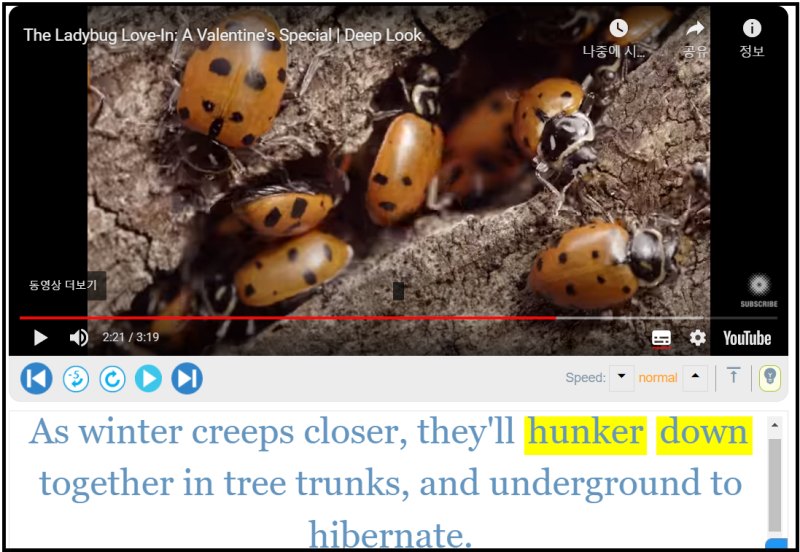
Task: Decrease speed with the down arrow
Action: tap(621, 378)
